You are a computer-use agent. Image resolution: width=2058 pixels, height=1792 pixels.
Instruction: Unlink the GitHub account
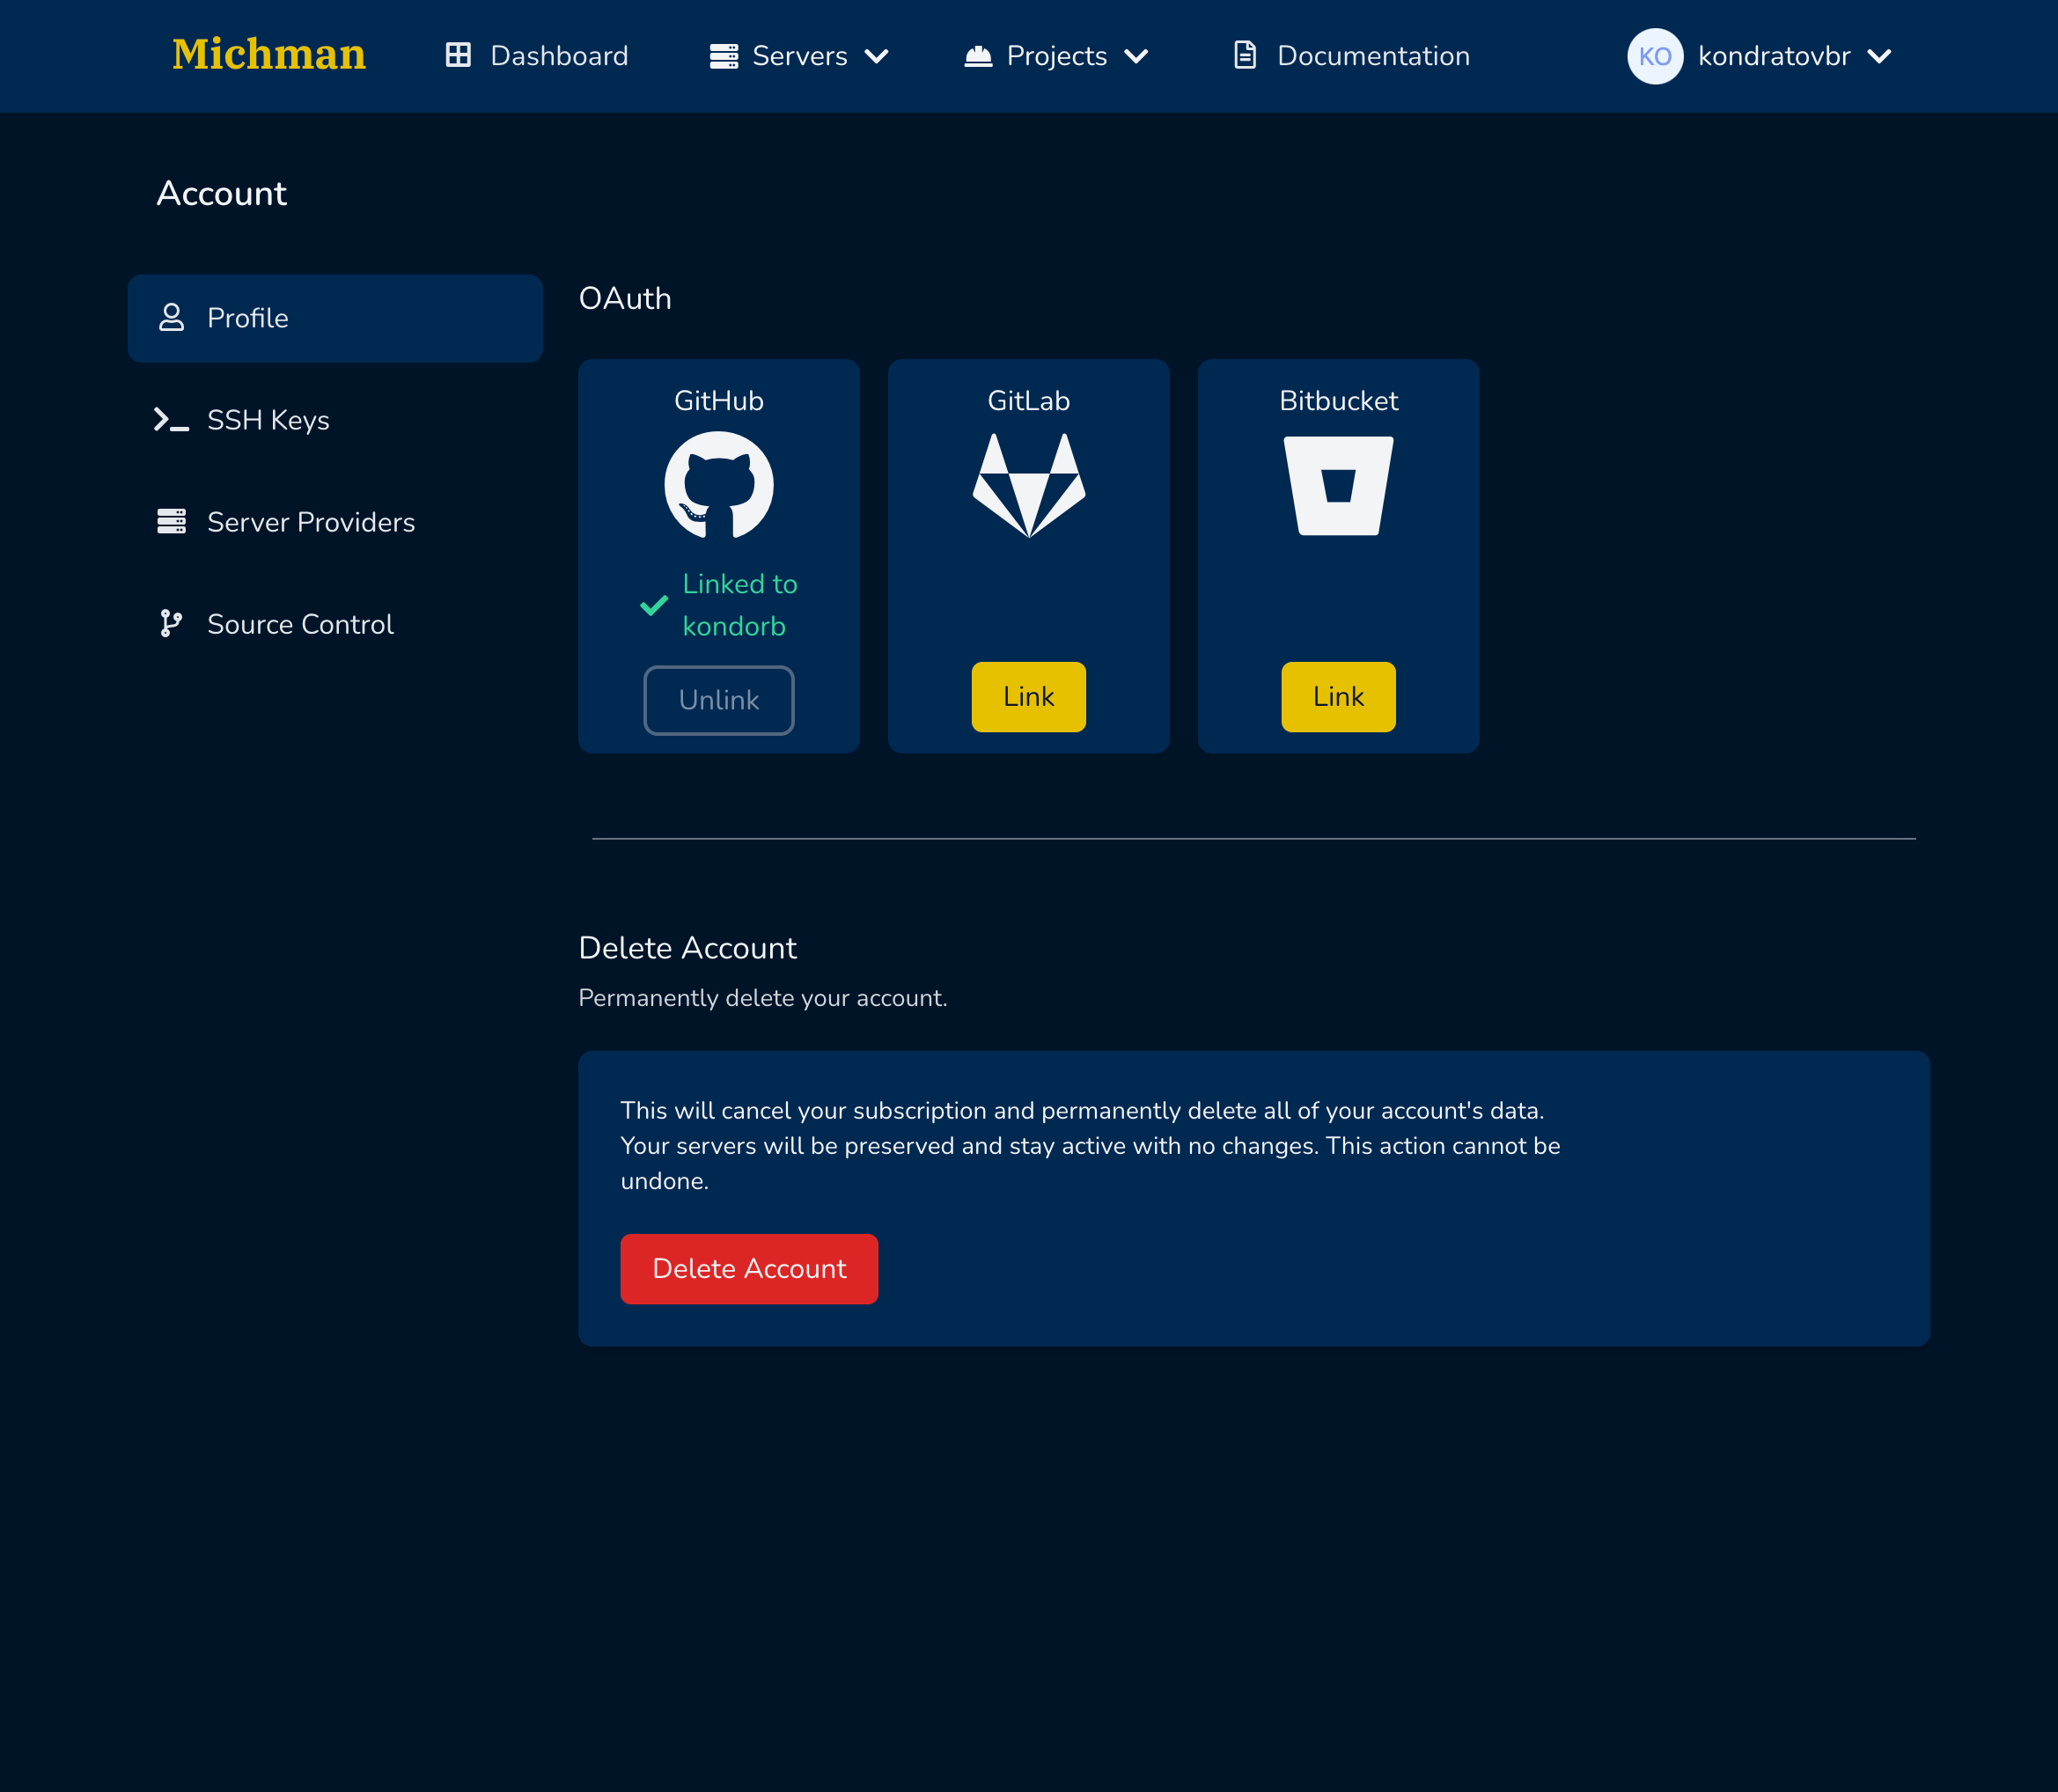(x=718, y=700)
